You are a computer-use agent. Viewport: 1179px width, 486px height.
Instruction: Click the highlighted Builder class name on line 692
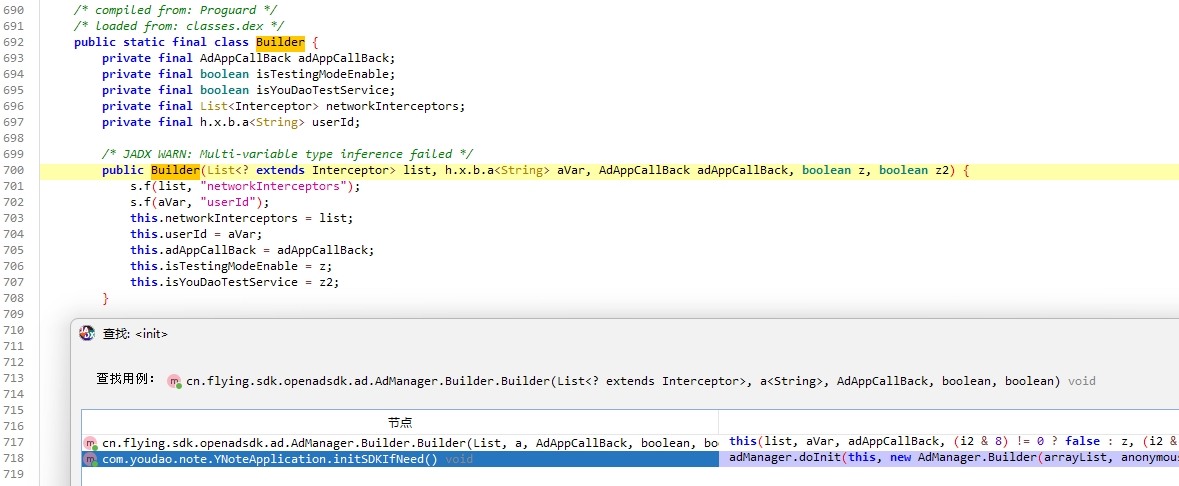point(280,42)
